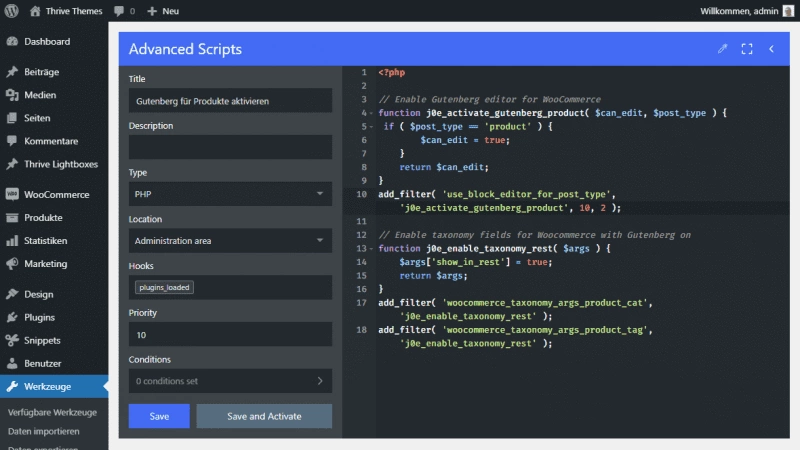Expand the 0 conditions set row
Viewport: 800px width, 450px height.
pos(230,381)
